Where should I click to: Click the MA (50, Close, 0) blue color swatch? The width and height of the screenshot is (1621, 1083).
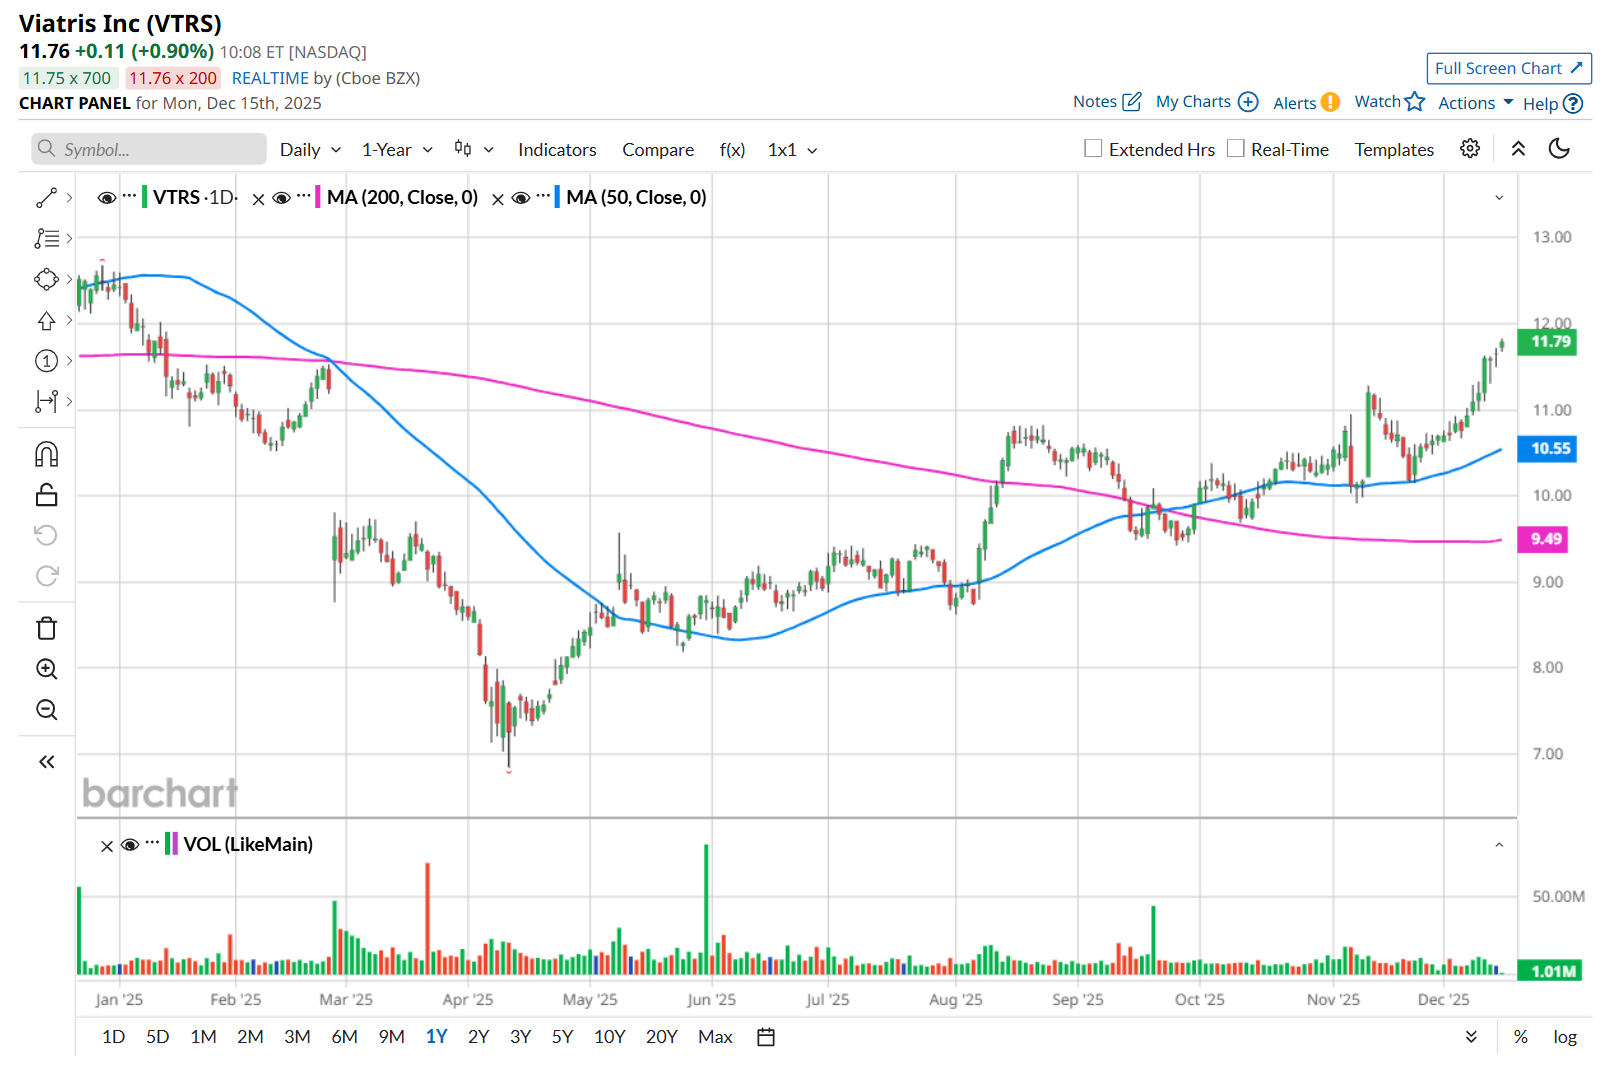[x=557, y=197]
